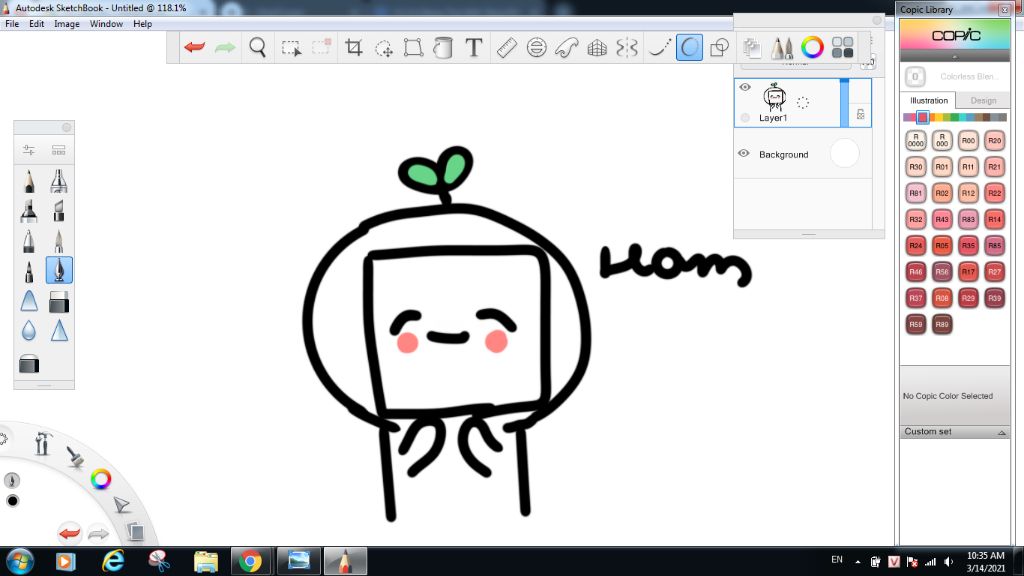The image size is (1024, 576).
Task: Select the rectangular Selection tool
Action: (x=291, y=48)
